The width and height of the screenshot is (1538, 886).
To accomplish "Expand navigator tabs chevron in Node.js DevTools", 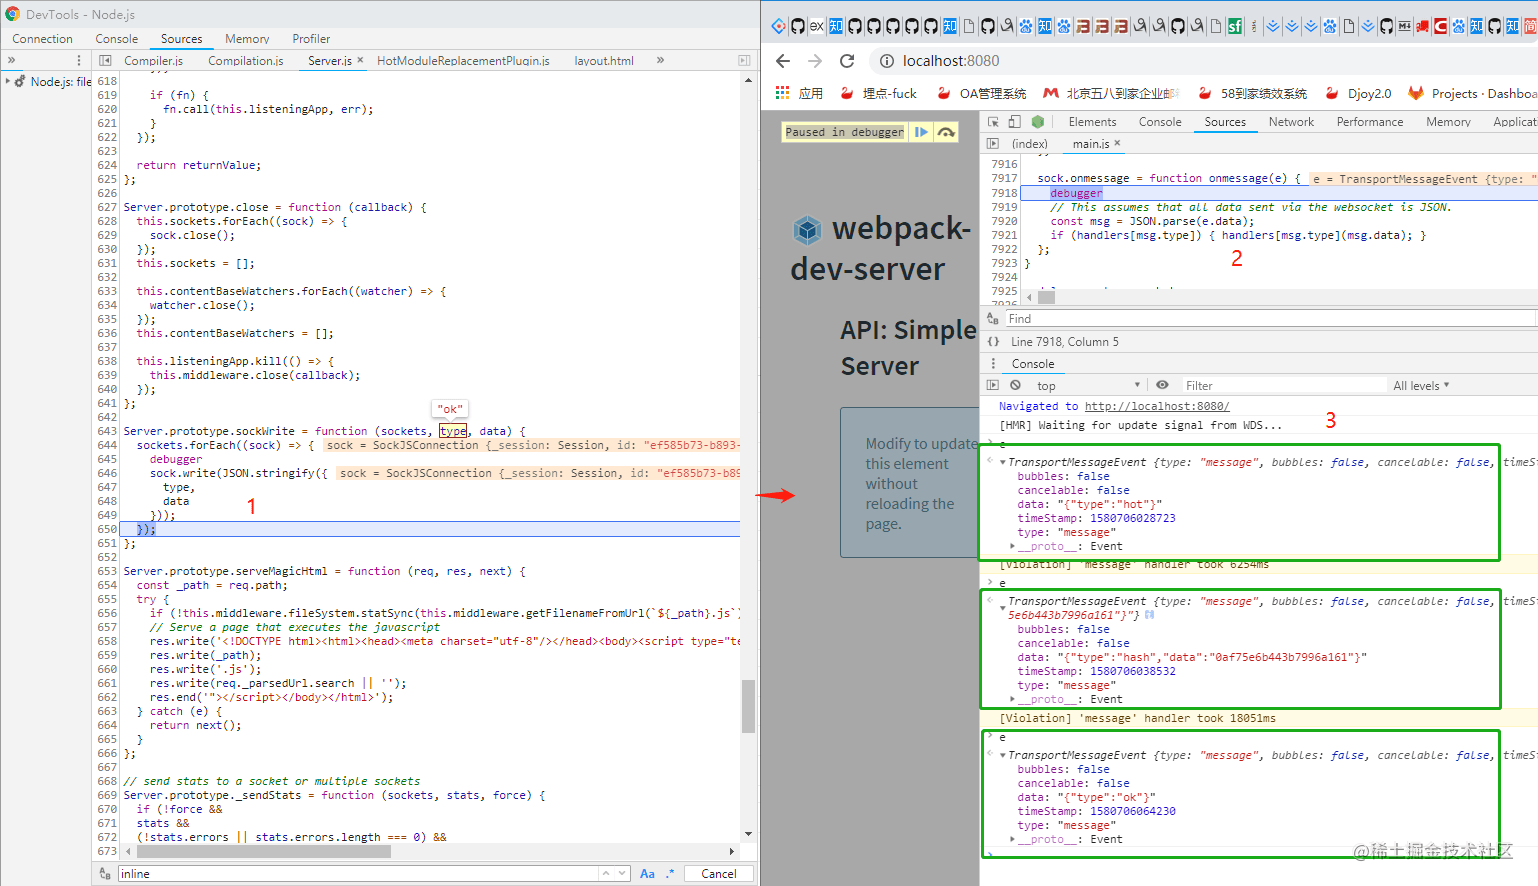I will click(x=12, y=61).
